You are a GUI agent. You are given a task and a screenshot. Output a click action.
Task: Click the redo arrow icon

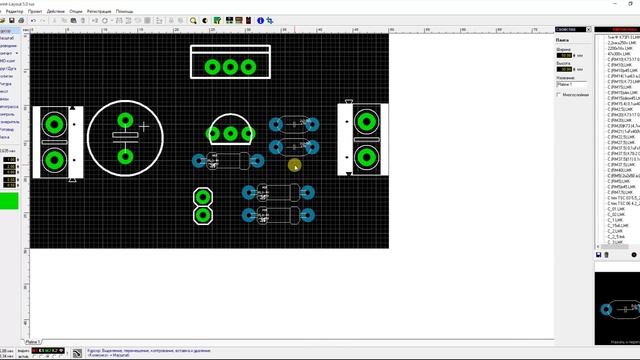43,20
